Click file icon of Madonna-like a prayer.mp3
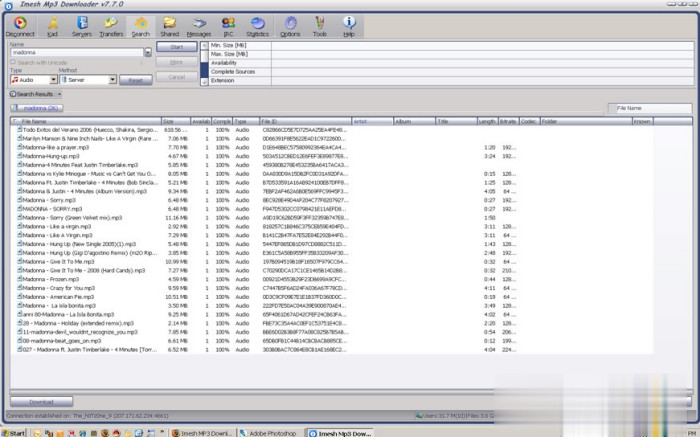This screenshot has width=700, height=437. click(x=20, y=147)
